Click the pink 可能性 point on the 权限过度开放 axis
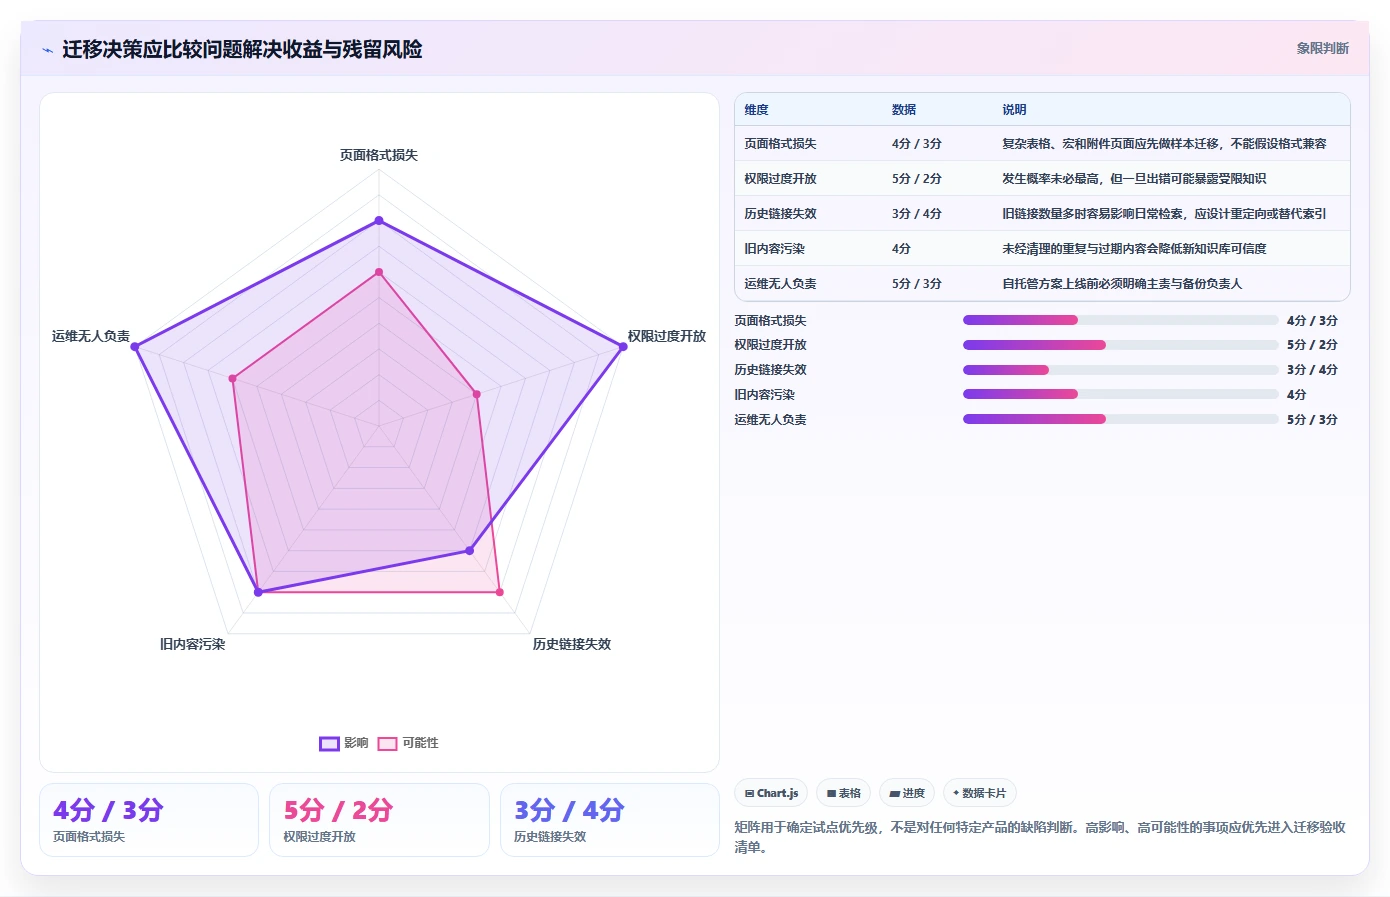Image resolution: width=1390 pixels, height=897 pixels. tap(476, 394)
